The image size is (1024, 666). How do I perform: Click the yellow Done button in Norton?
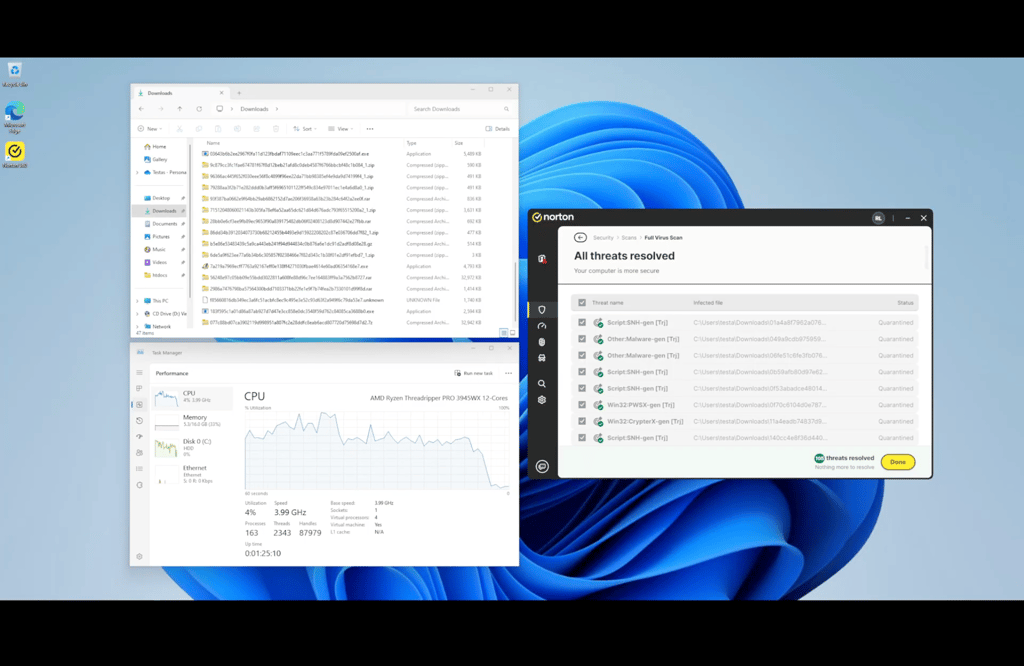pos(898,462)
